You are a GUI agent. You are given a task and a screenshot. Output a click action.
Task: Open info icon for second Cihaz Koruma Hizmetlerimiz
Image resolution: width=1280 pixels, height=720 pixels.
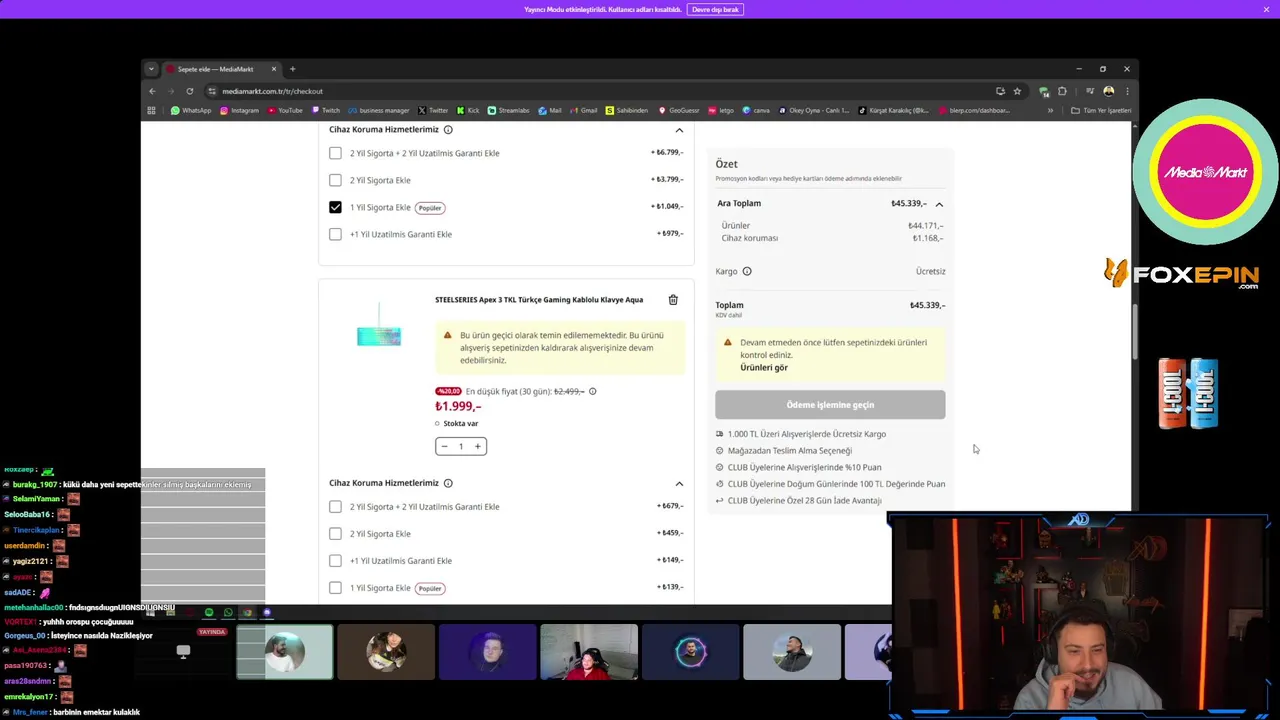(x=448, y=483)
